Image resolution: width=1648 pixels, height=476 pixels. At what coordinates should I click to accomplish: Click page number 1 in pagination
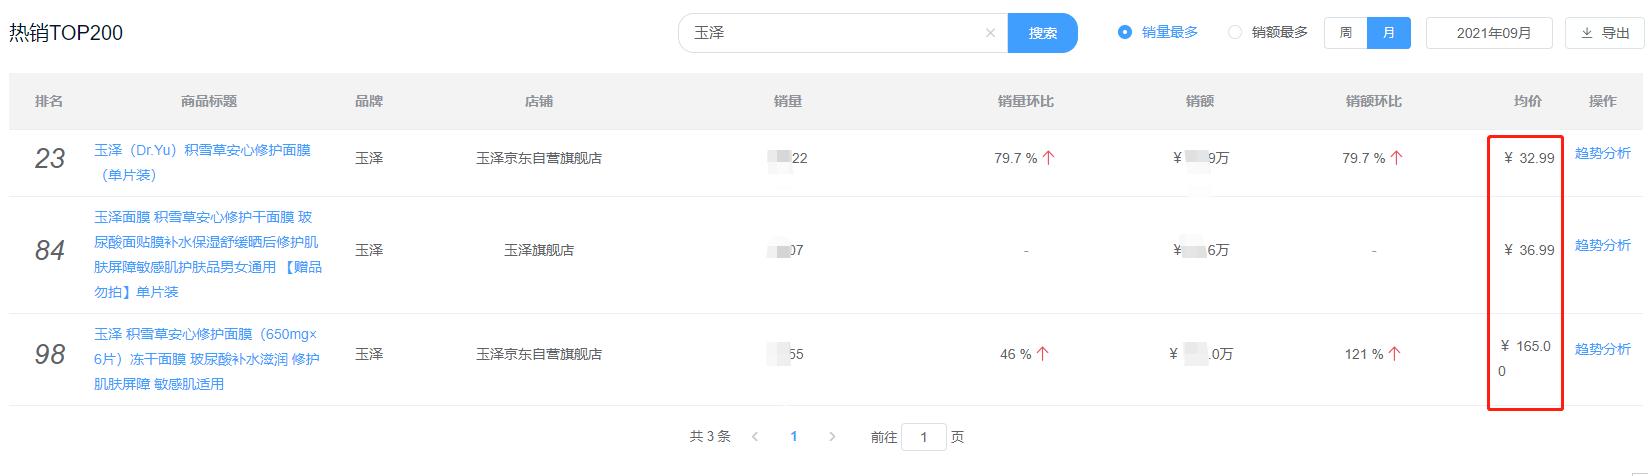coord(794,437)
